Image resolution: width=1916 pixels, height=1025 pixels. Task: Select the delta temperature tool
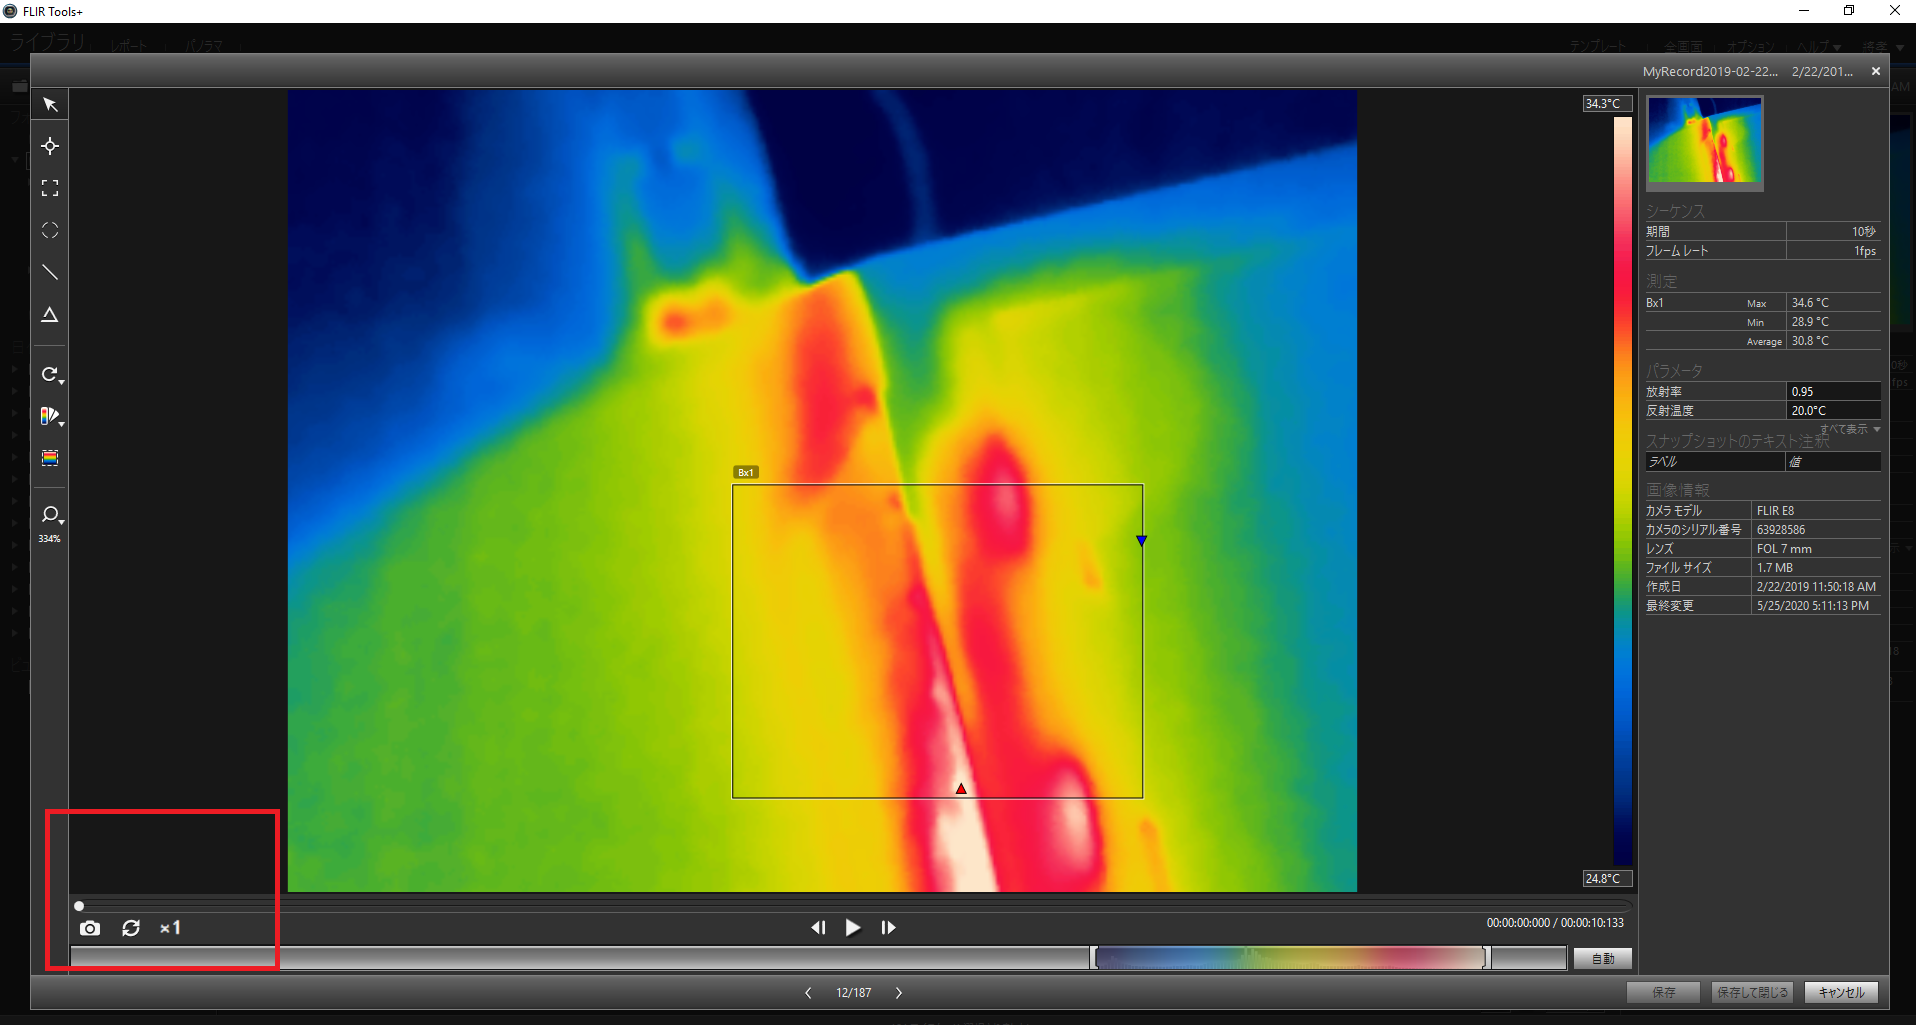pyautogui.click(x=49, y=314)
